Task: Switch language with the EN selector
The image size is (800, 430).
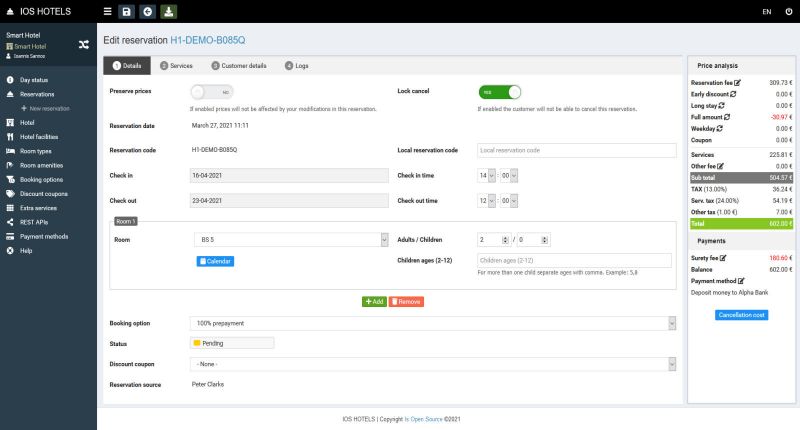Action: point(767,12)
